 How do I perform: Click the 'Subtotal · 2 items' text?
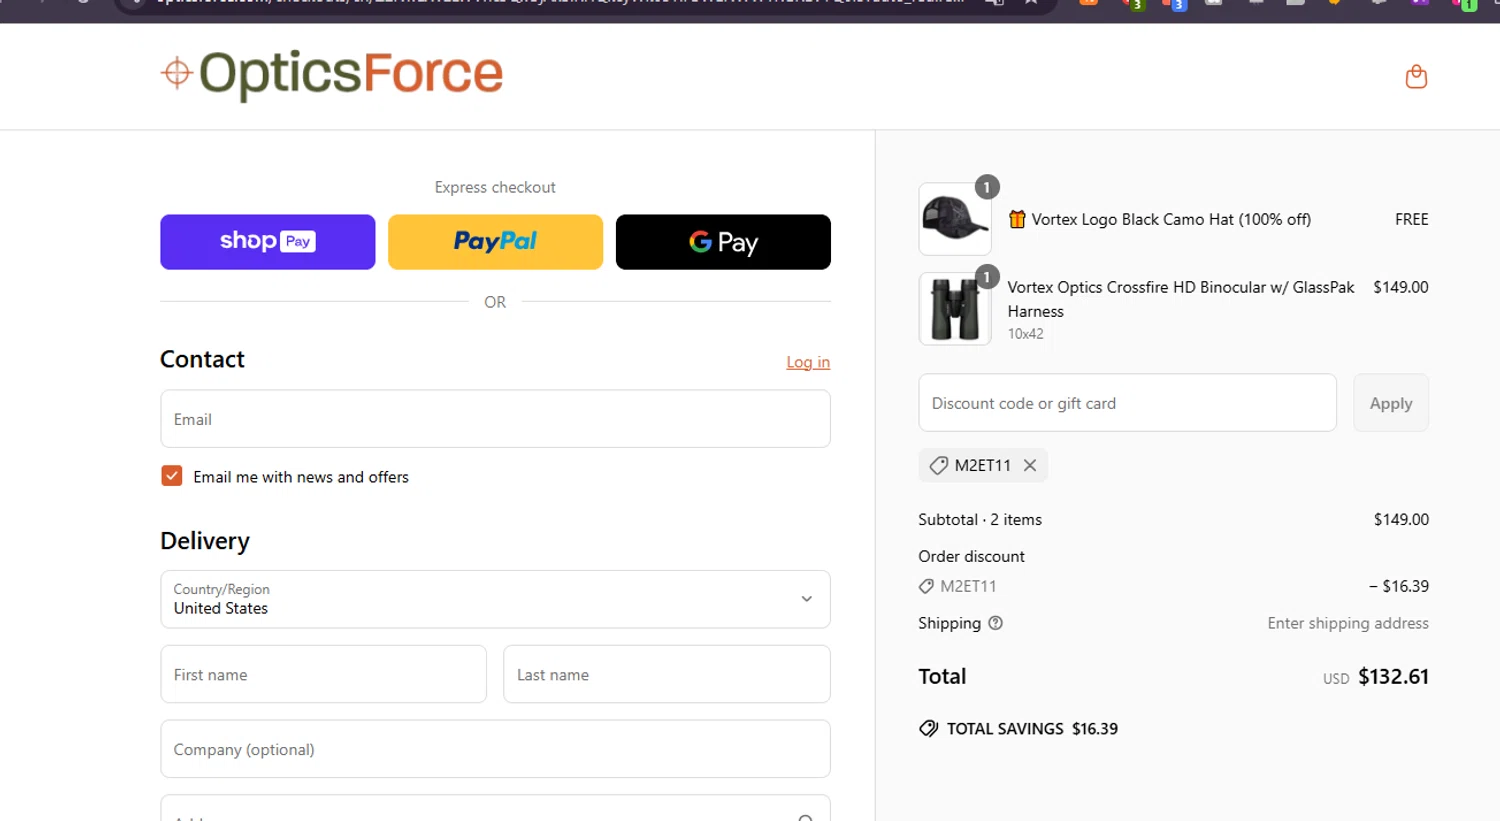980,520
